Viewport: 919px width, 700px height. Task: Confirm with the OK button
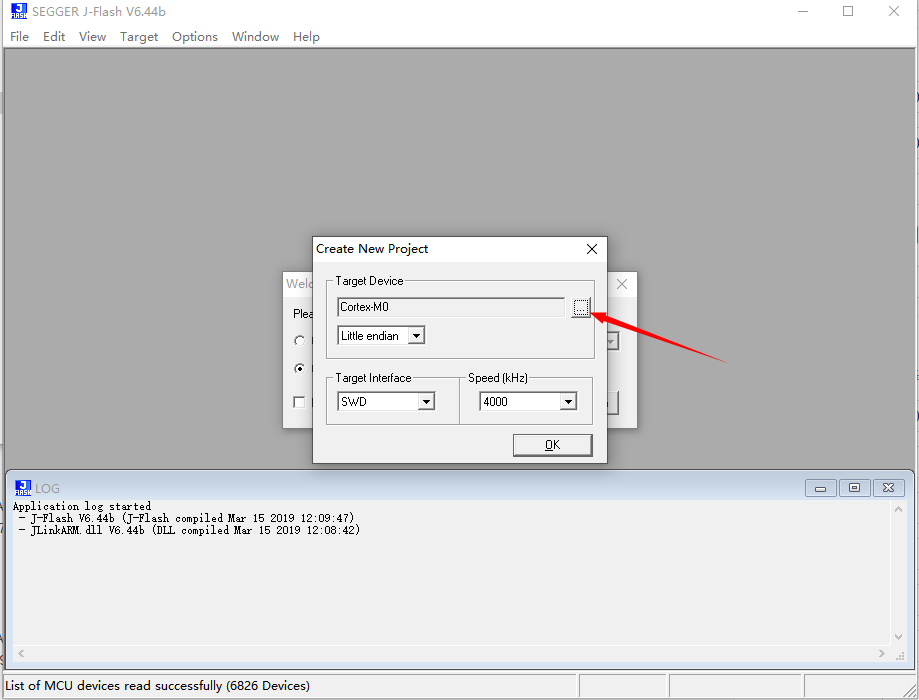point(553,445)
